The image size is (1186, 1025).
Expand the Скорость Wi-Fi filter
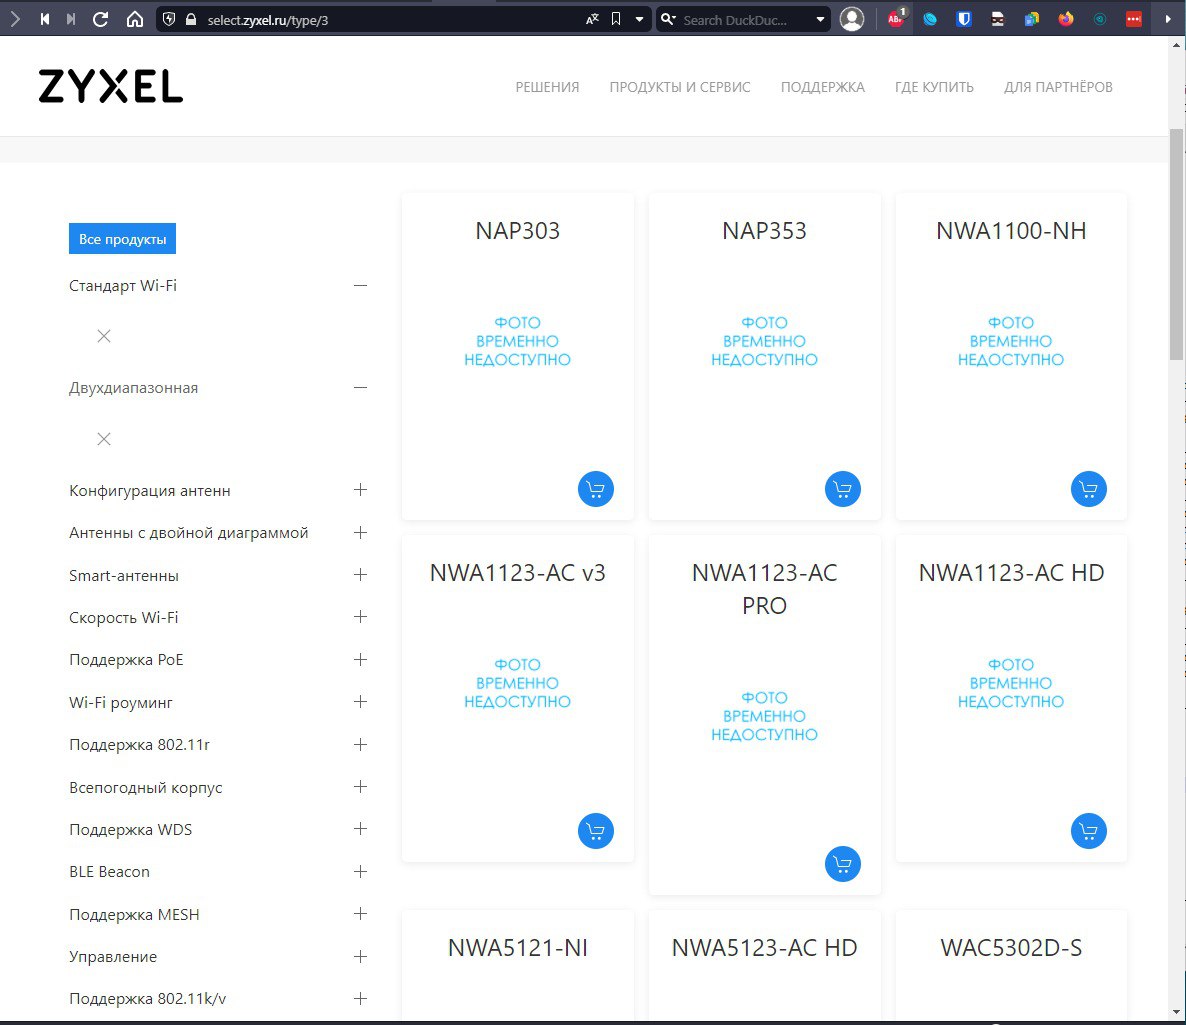(x=360, y=617)
